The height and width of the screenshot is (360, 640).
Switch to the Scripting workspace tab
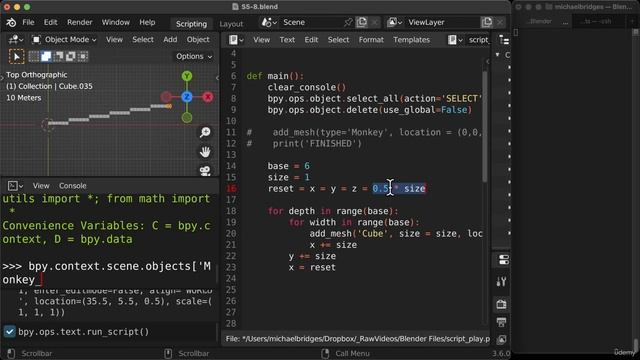191,24
